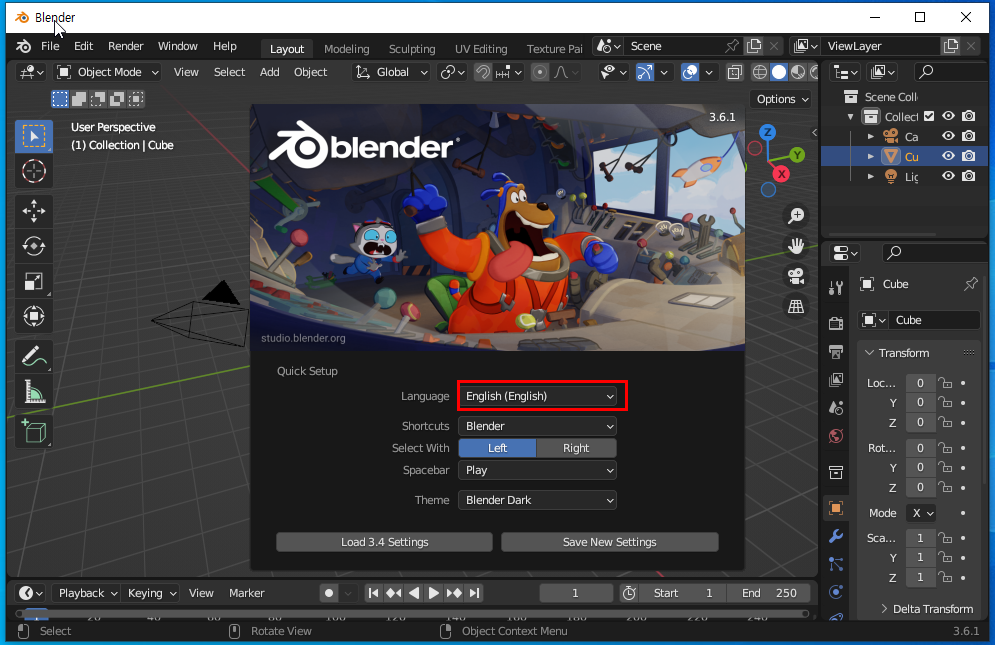The image size is (995, 645).
Task: Click the current frame number field
Action: click(576, 593)
